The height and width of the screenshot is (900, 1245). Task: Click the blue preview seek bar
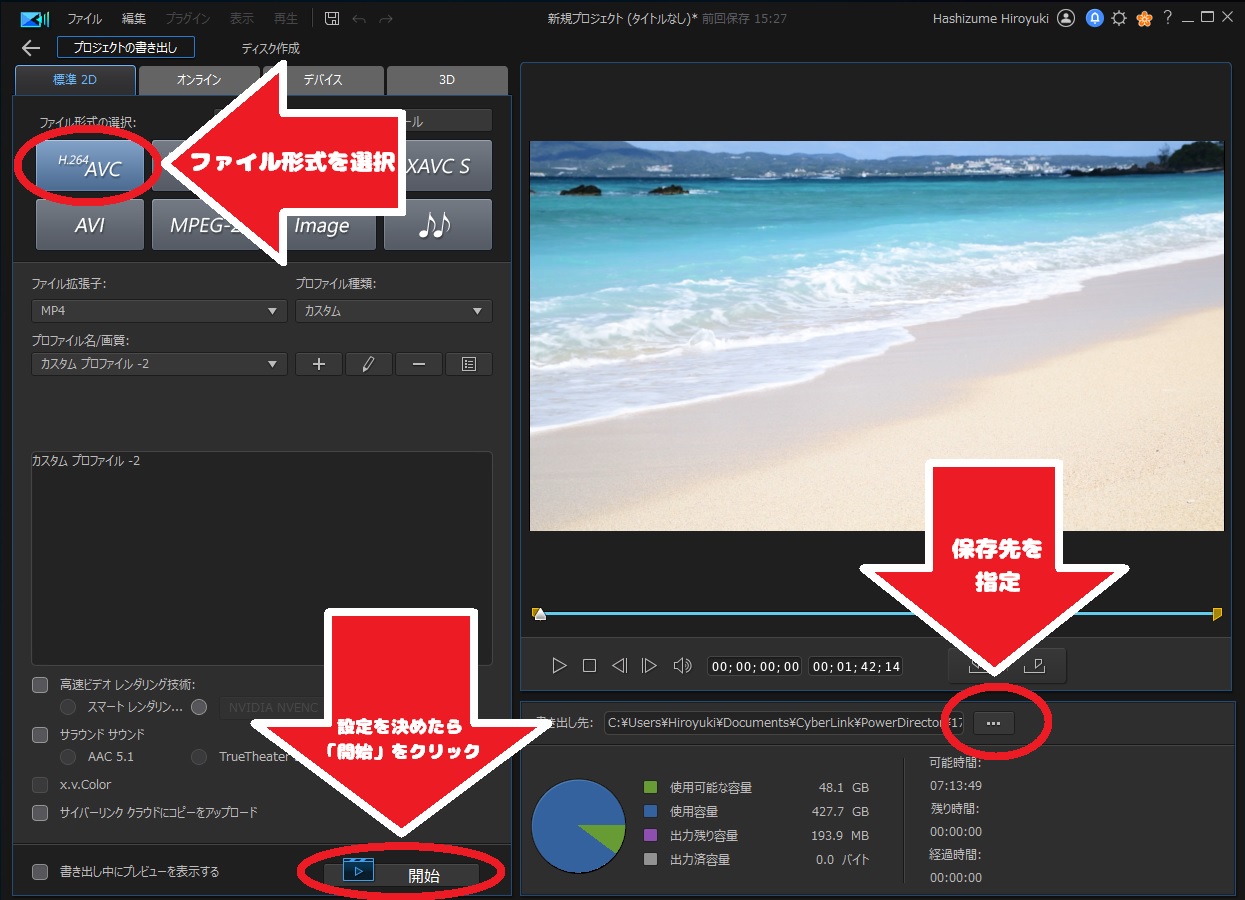pyautogui.click(x=877, y=613)
